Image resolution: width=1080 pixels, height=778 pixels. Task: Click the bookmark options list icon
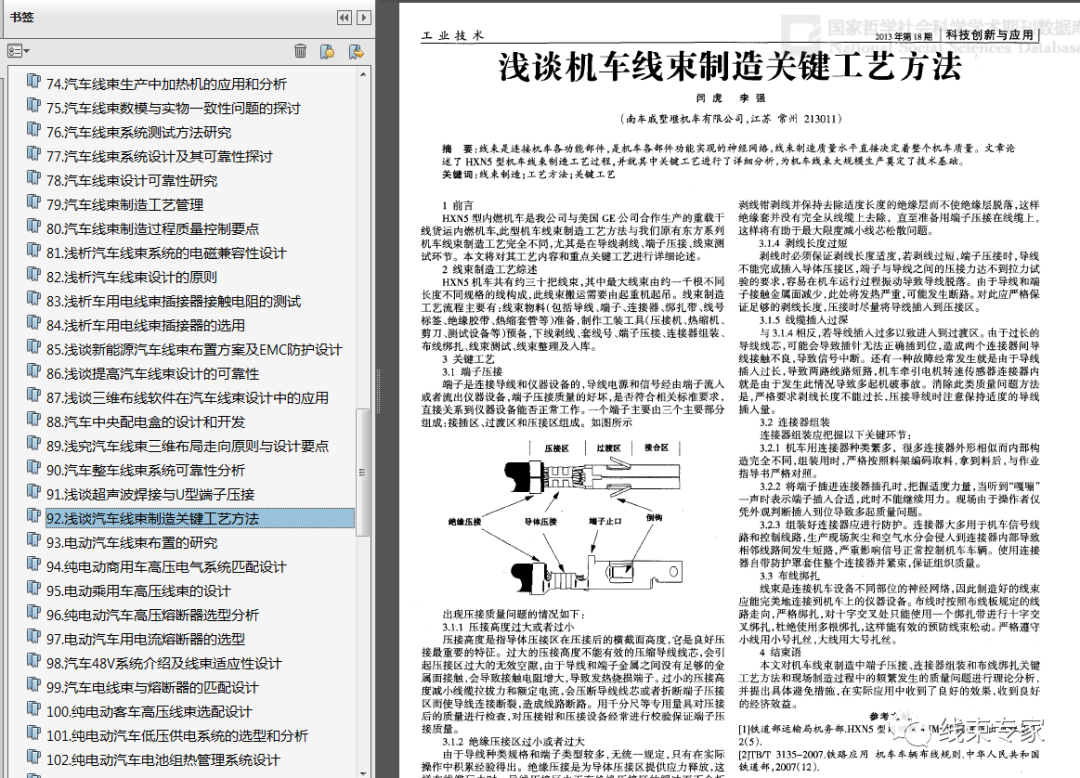14,50
